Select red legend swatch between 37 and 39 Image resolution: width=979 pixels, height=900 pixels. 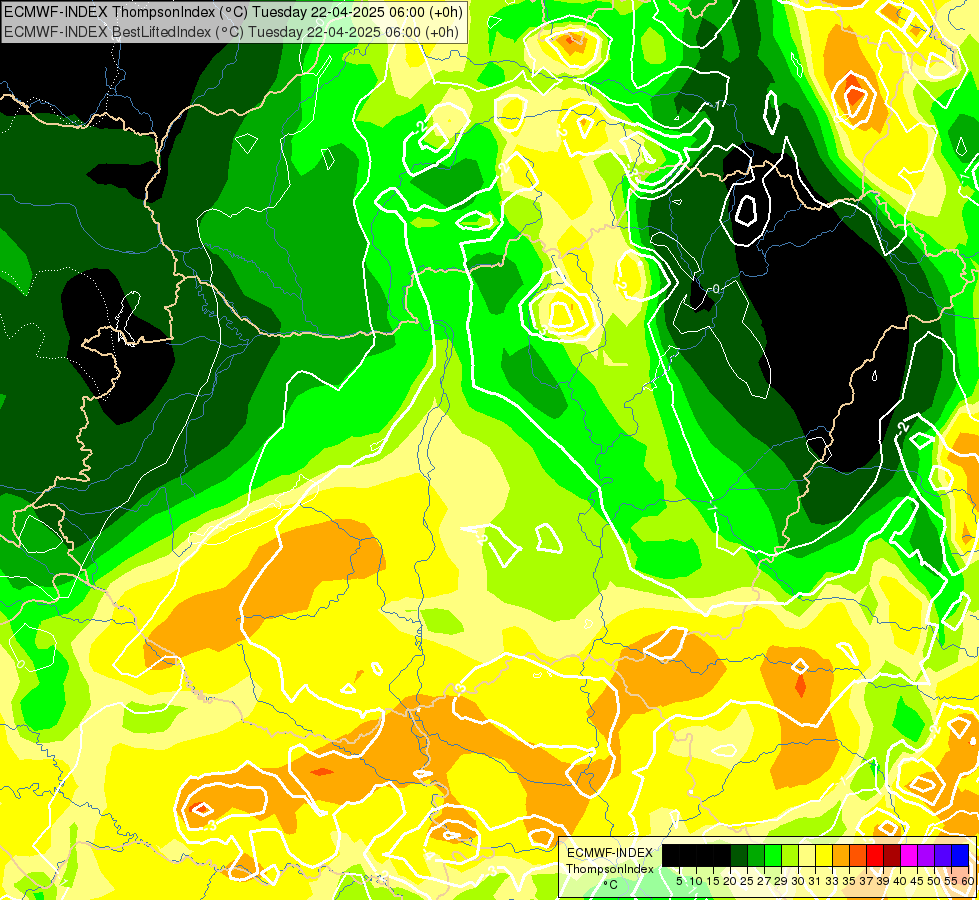(875, 855)
